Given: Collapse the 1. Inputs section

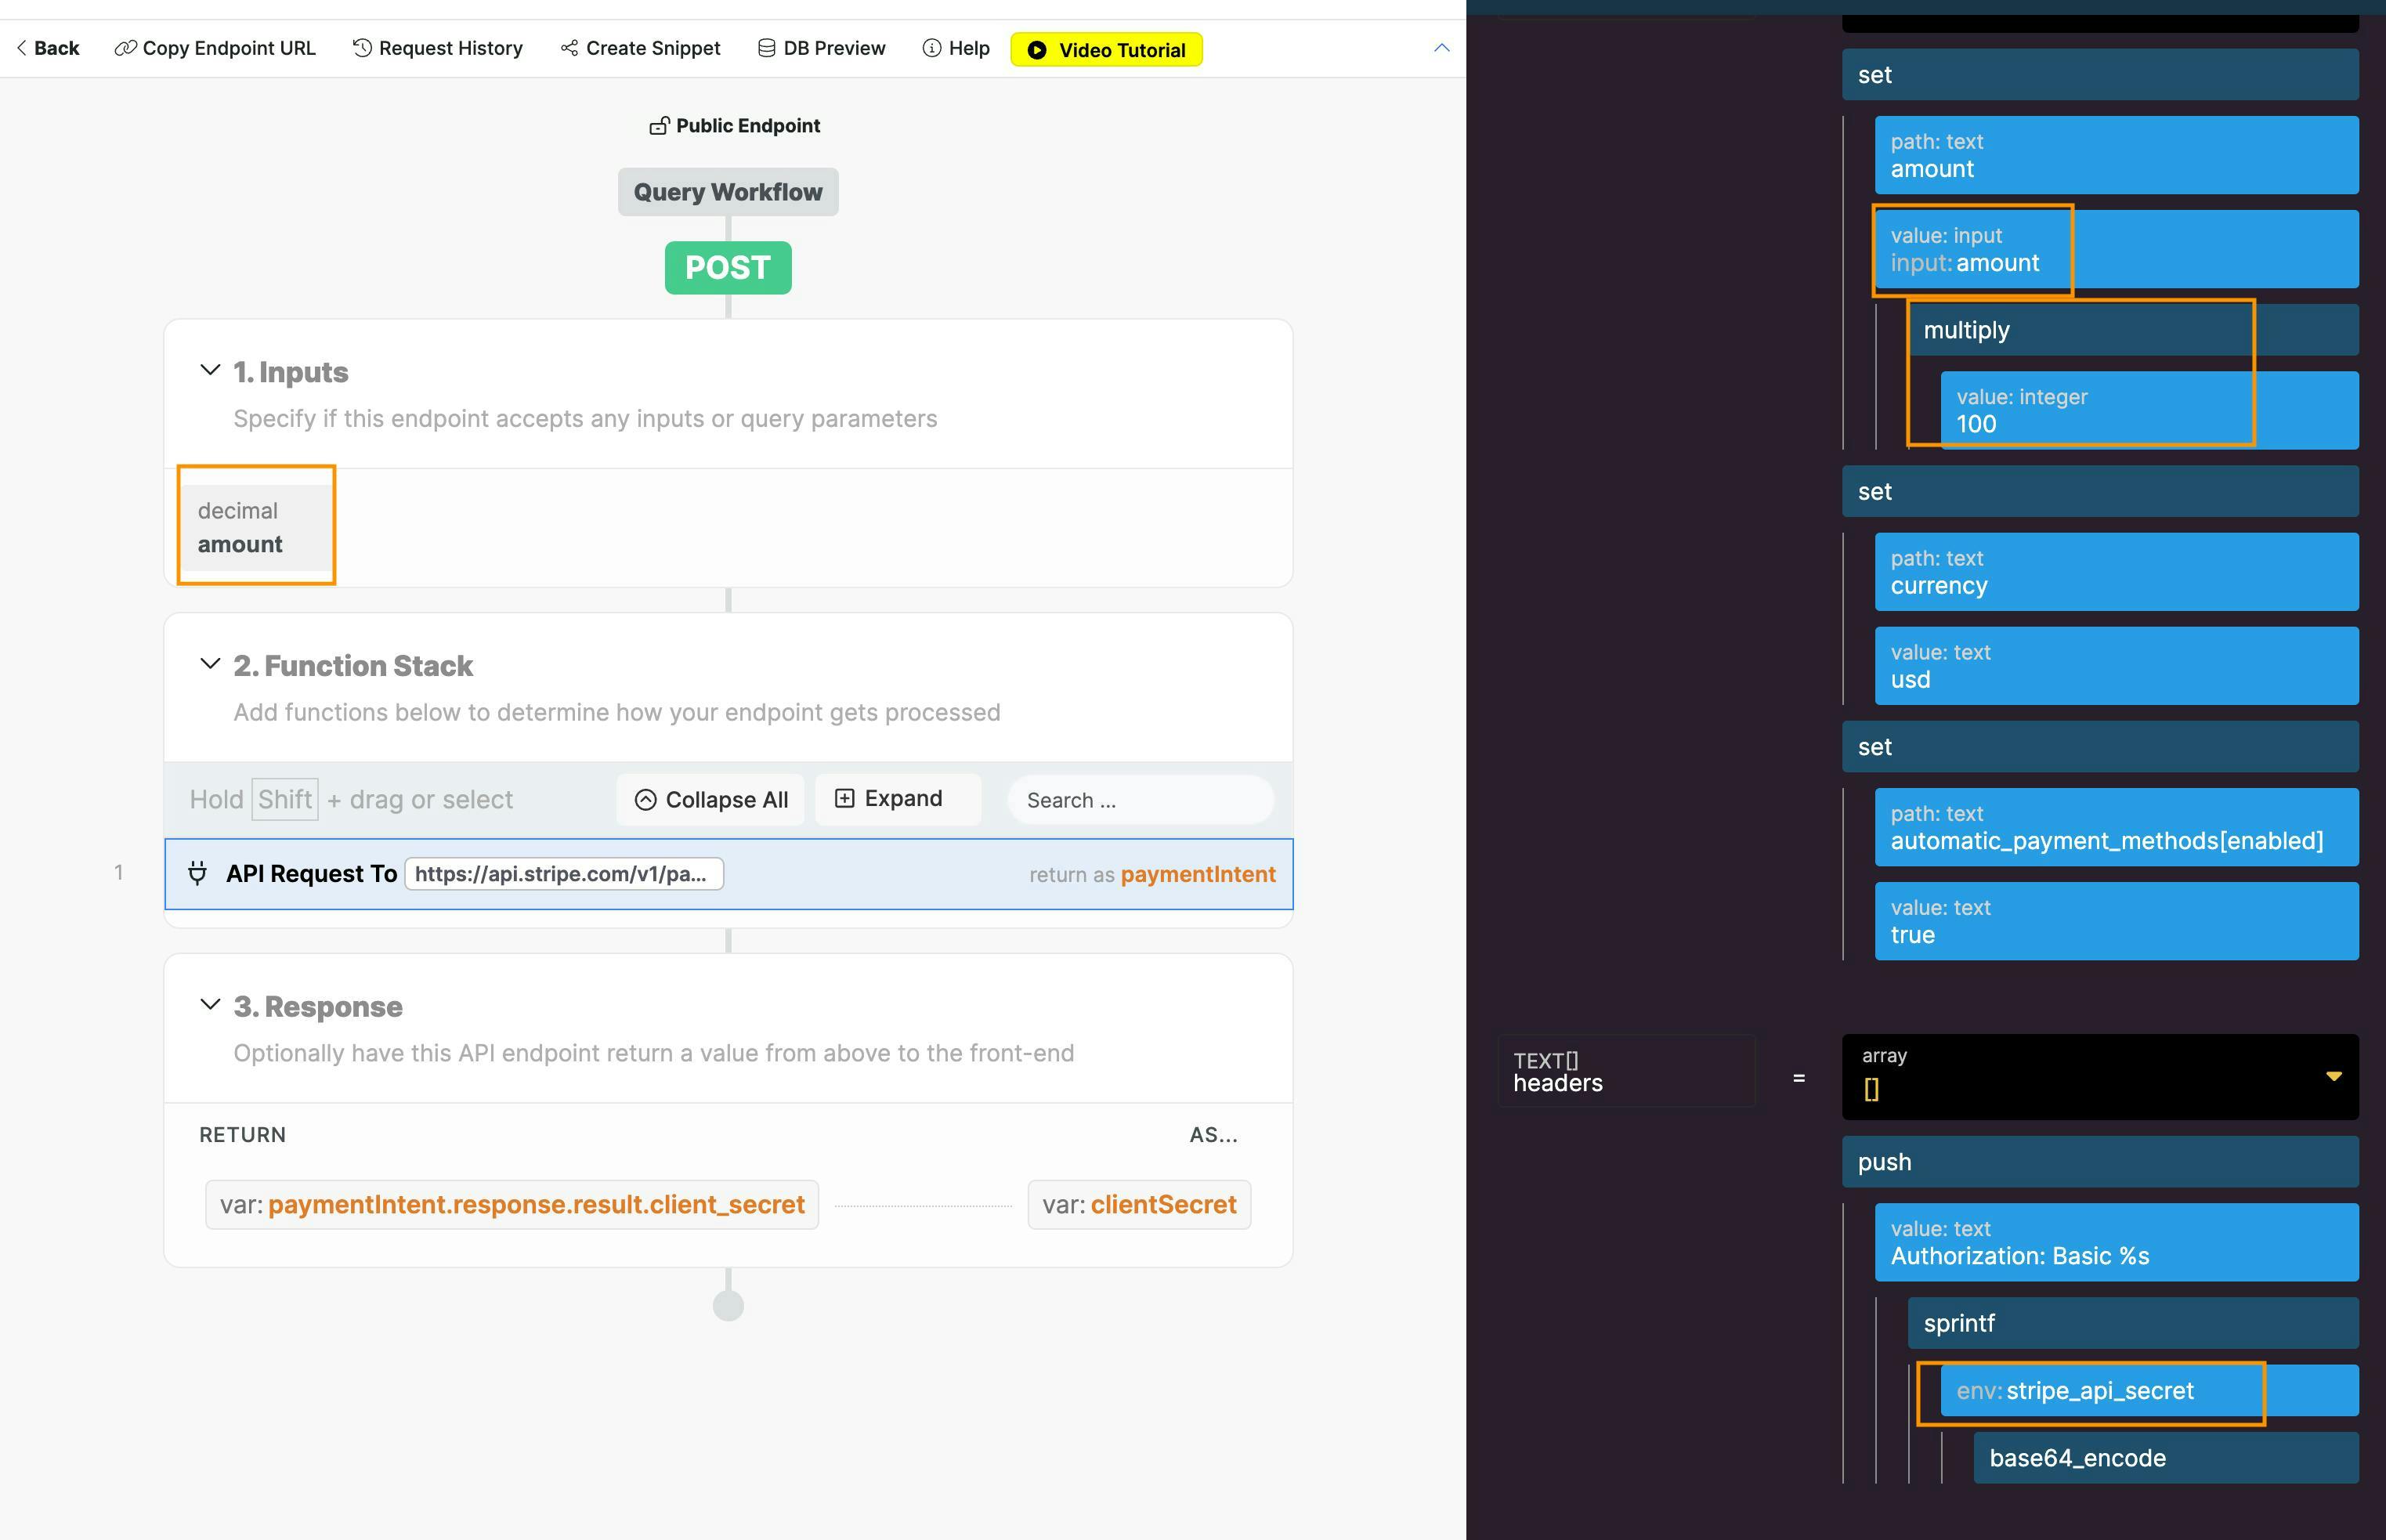Looking at the screenshot, I should click(x=210, y=370).
